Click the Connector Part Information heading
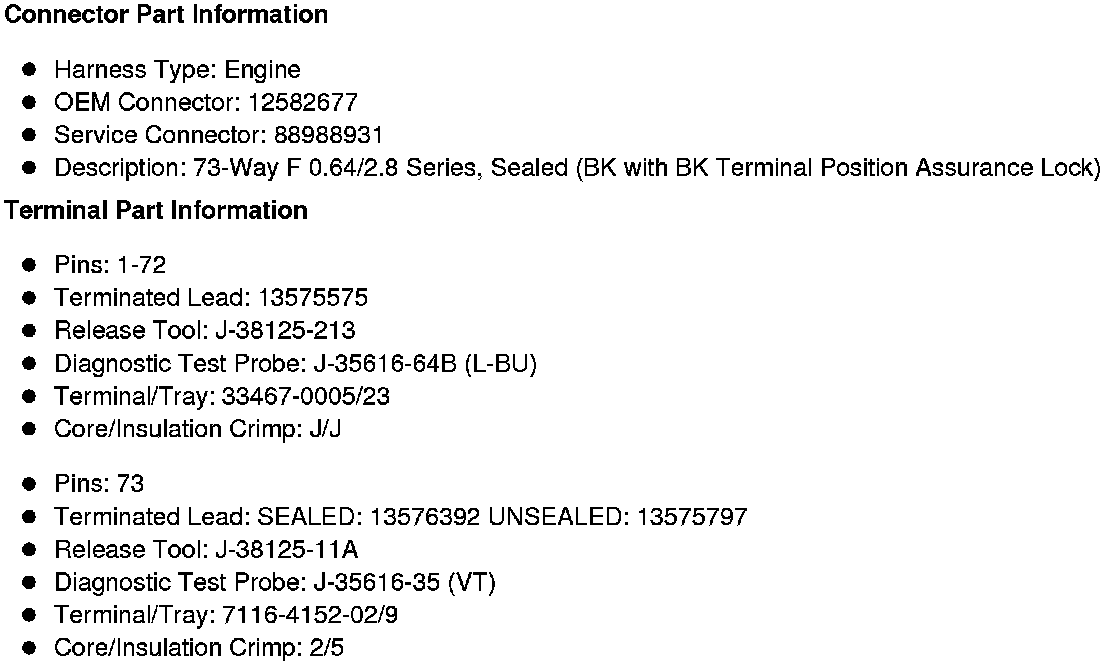Screen dimensions: 1120x666 (166, 15)
